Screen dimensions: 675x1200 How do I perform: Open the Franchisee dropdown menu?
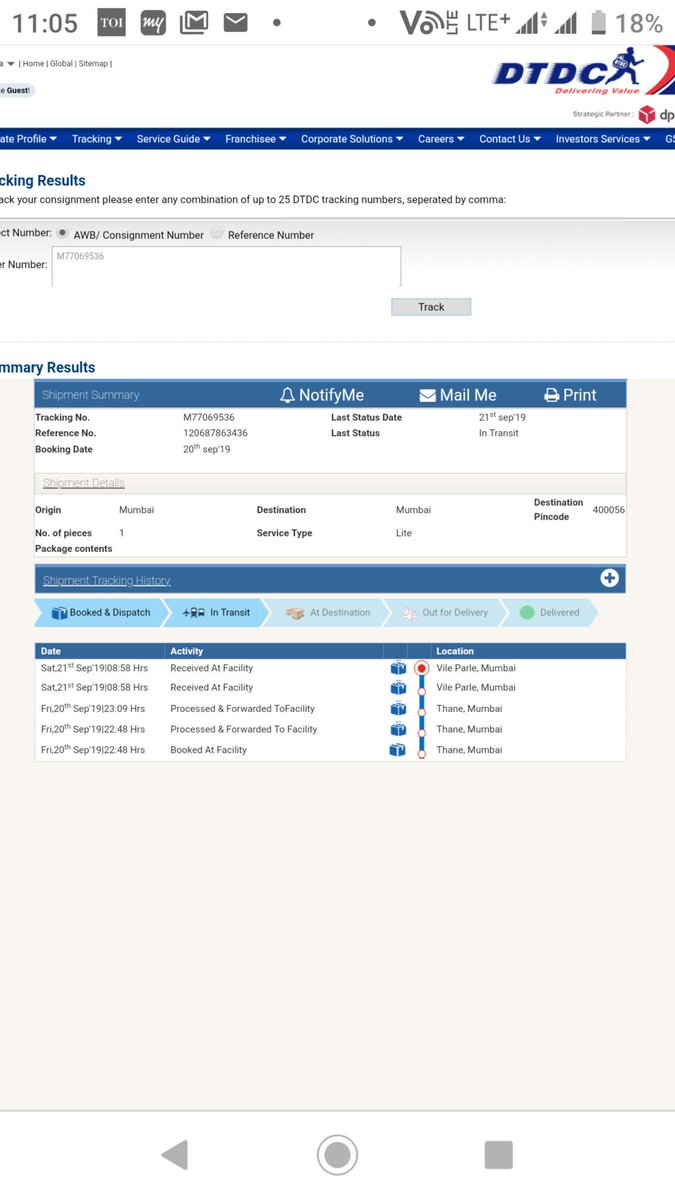[256, 139]
